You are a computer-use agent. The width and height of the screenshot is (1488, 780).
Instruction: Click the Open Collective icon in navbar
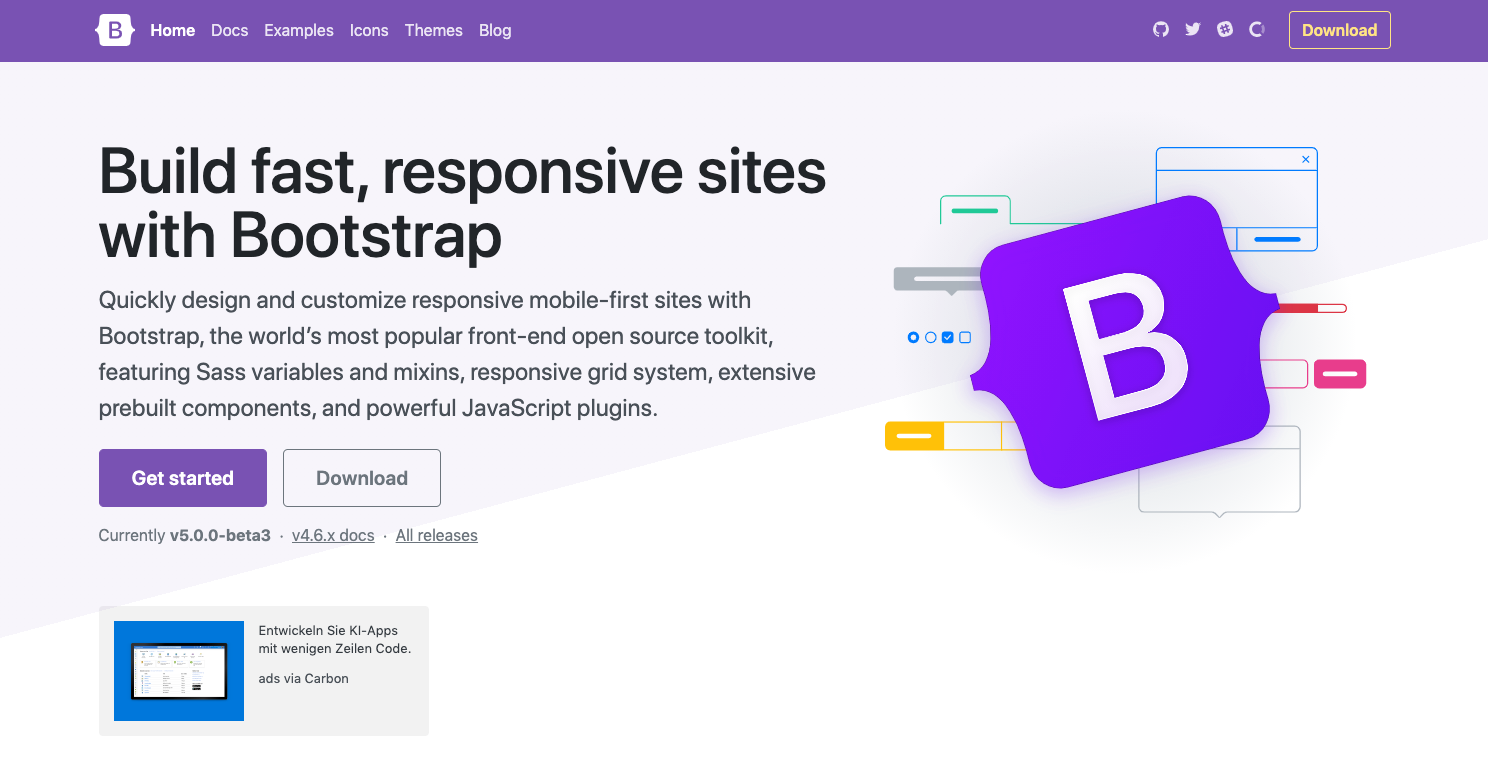tap(1256, 30)
